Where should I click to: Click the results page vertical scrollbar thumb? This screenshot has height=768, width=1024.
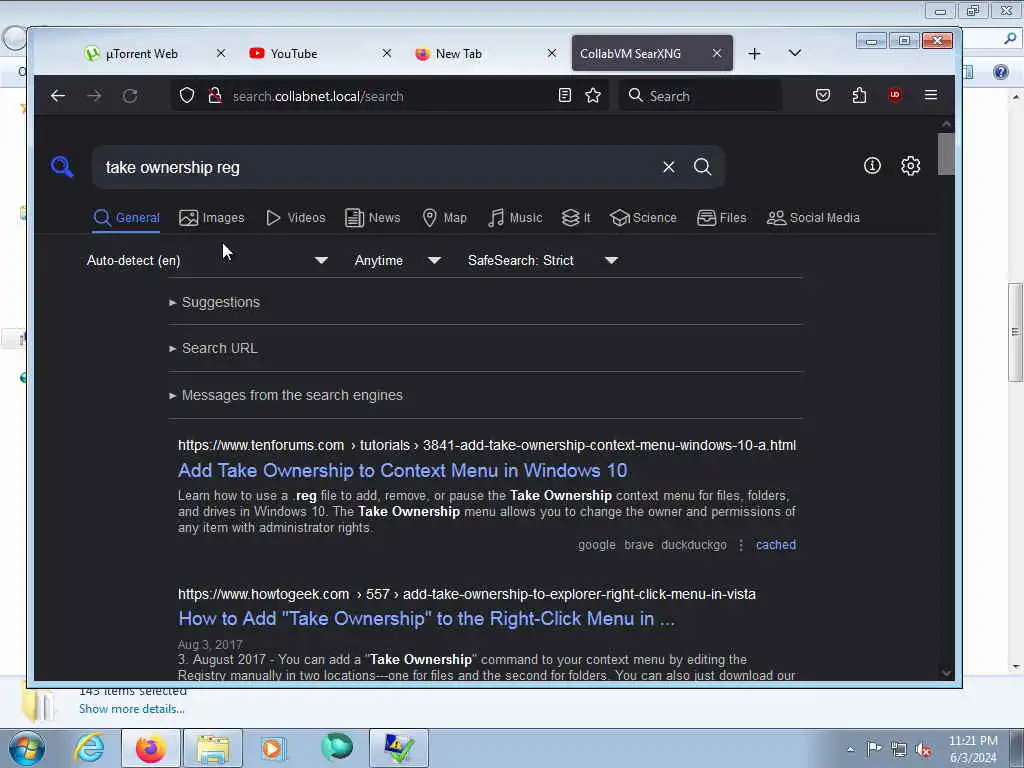[946, 154]
